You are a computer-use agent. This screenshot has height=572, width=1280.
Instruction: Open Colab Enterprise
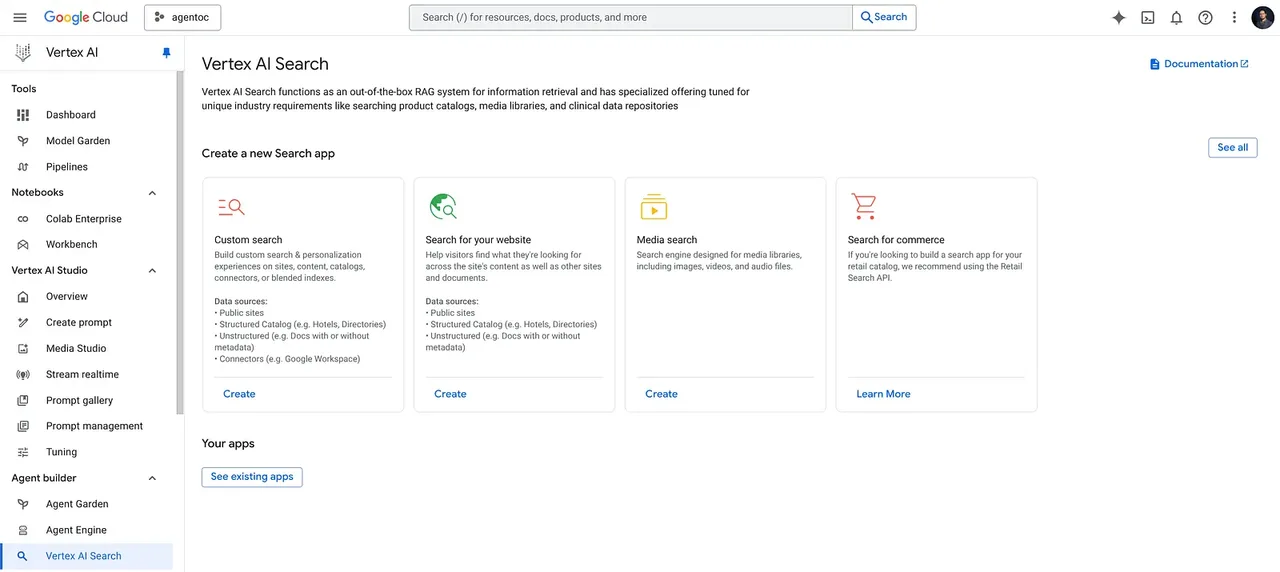84,219
